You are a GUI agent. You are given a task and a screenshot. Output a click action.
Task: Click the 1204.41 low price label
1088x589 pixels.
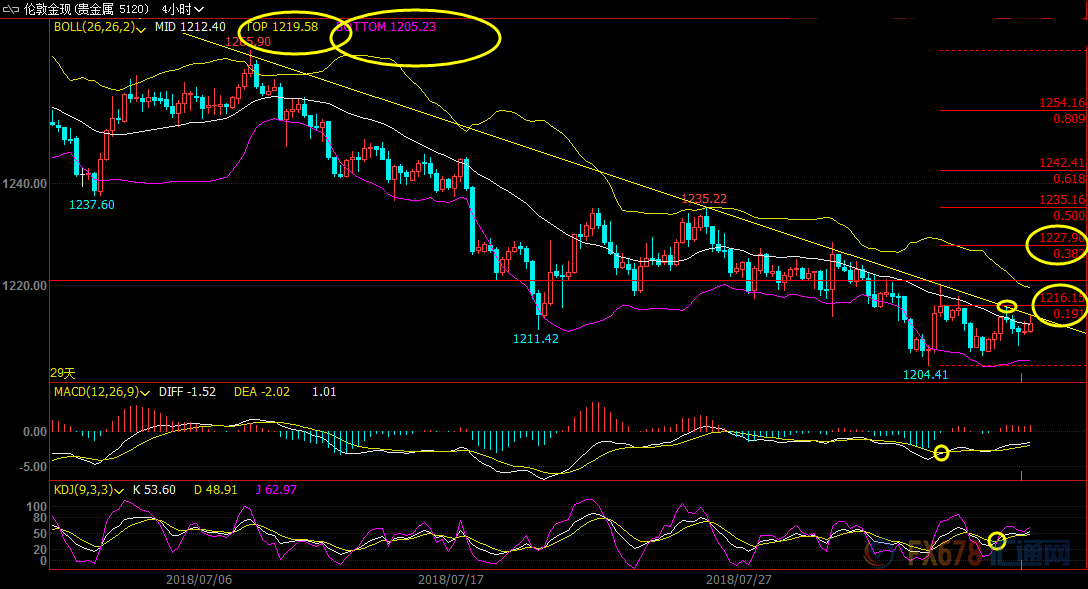click(x=927, y=375)
